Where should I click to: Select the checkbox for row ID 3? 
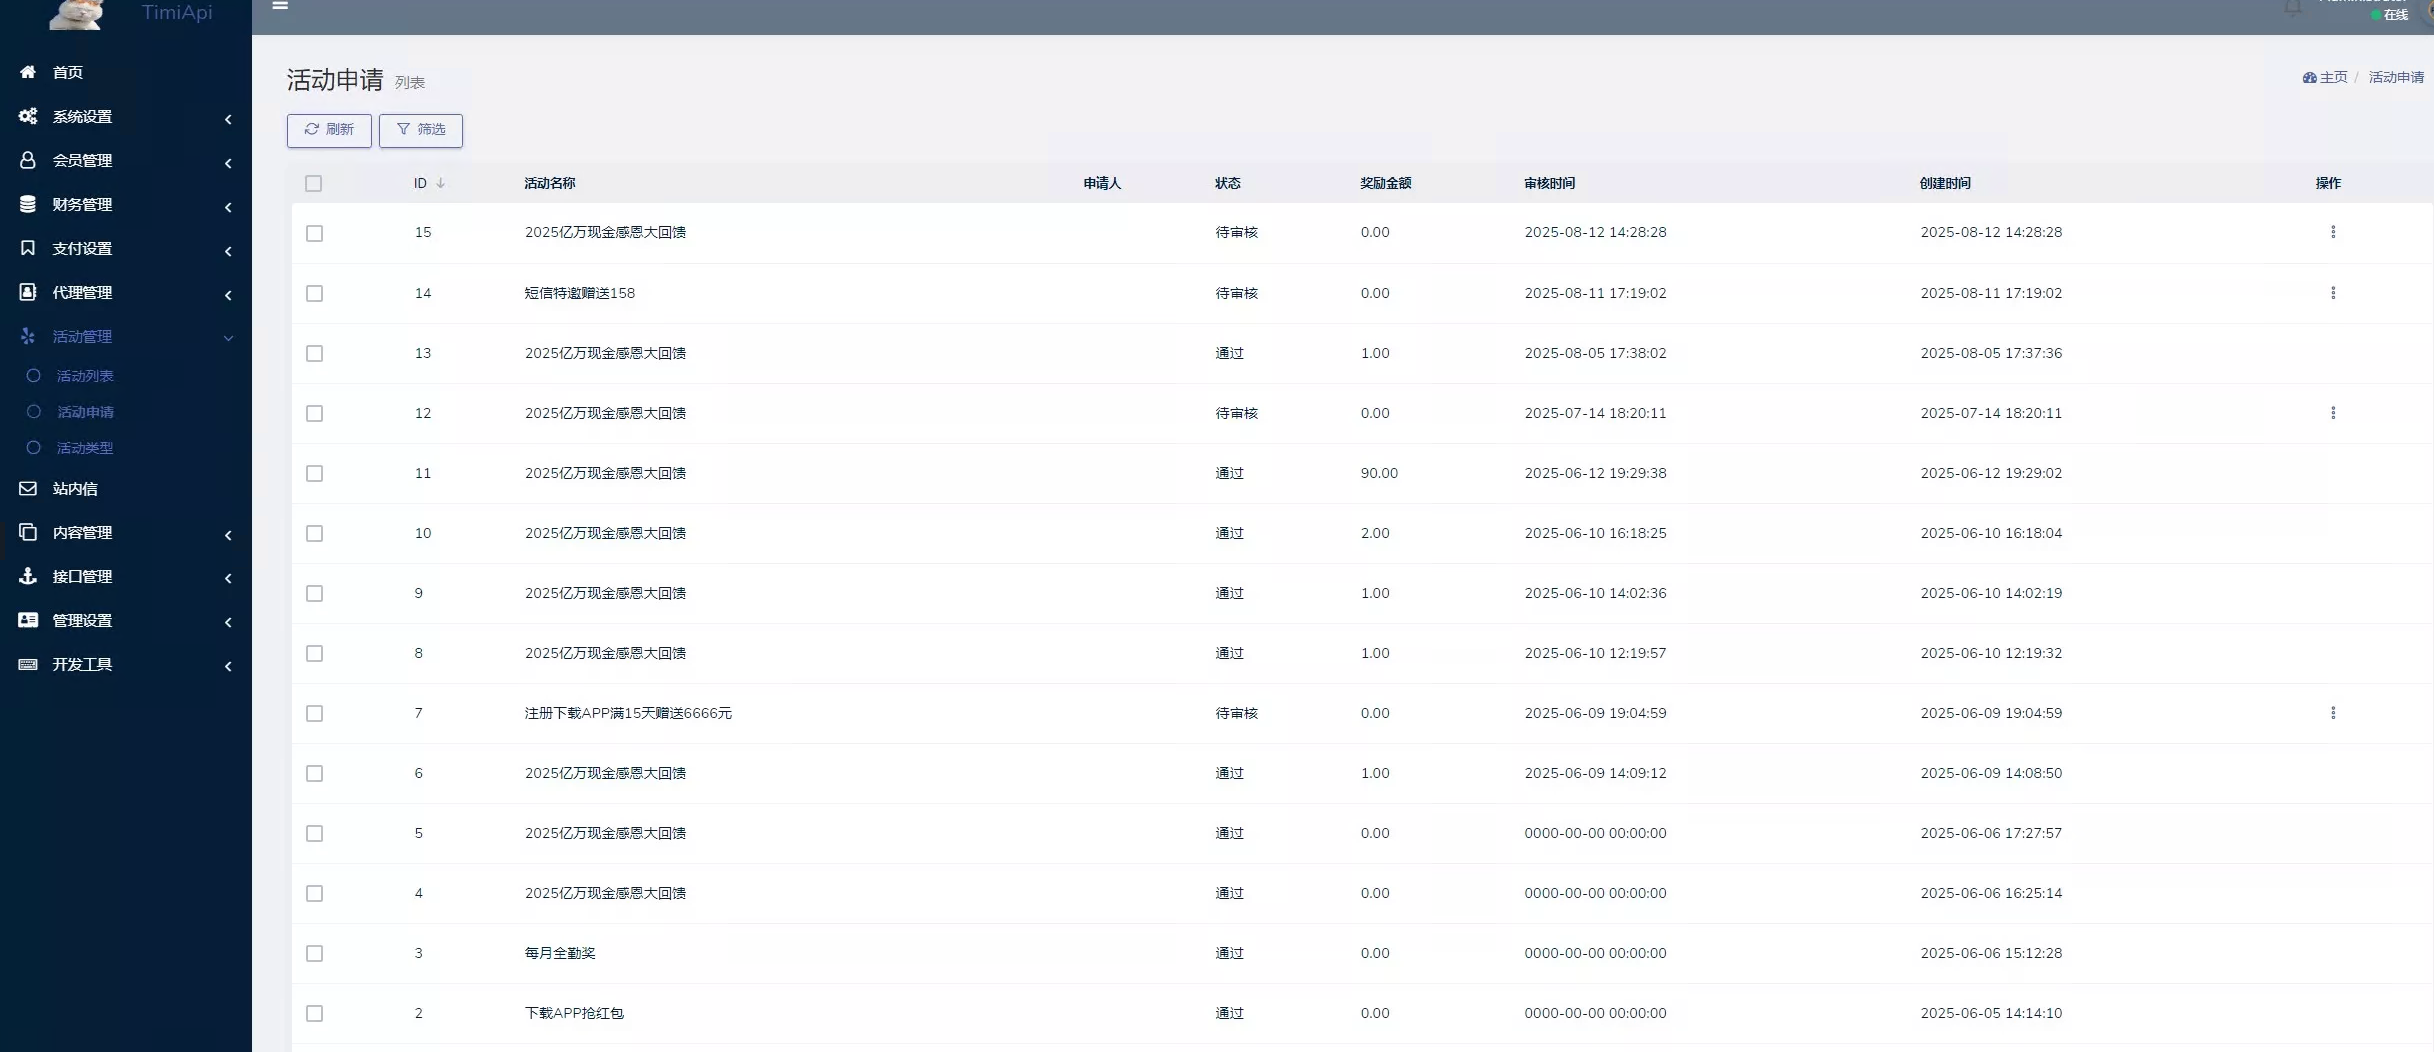pos(315,954)
